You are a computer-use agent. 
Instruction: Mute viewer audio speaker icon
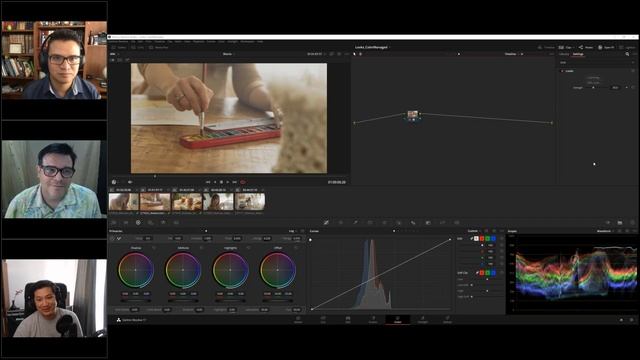click(x=130, y=182)
